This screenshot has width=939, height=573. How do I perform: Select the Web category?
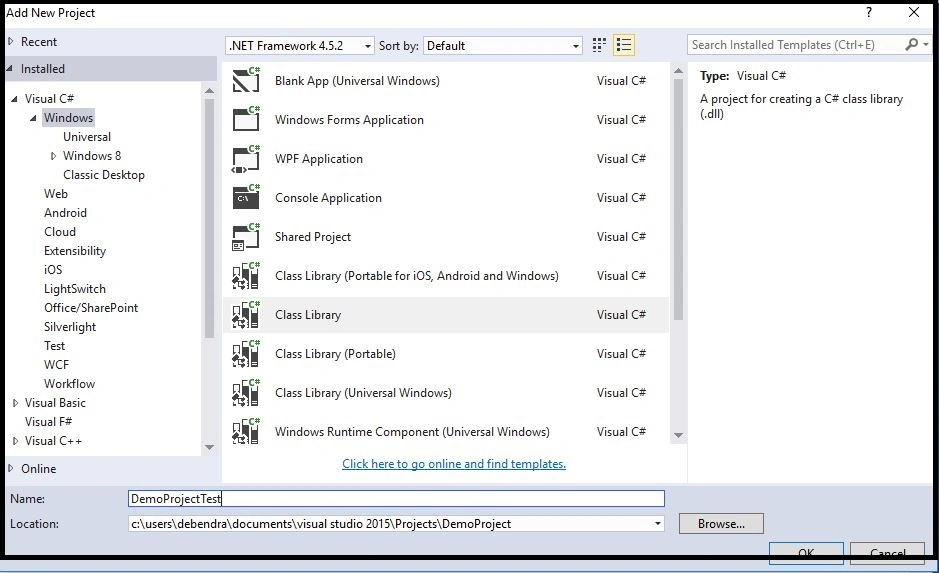(x=56, y=193)
